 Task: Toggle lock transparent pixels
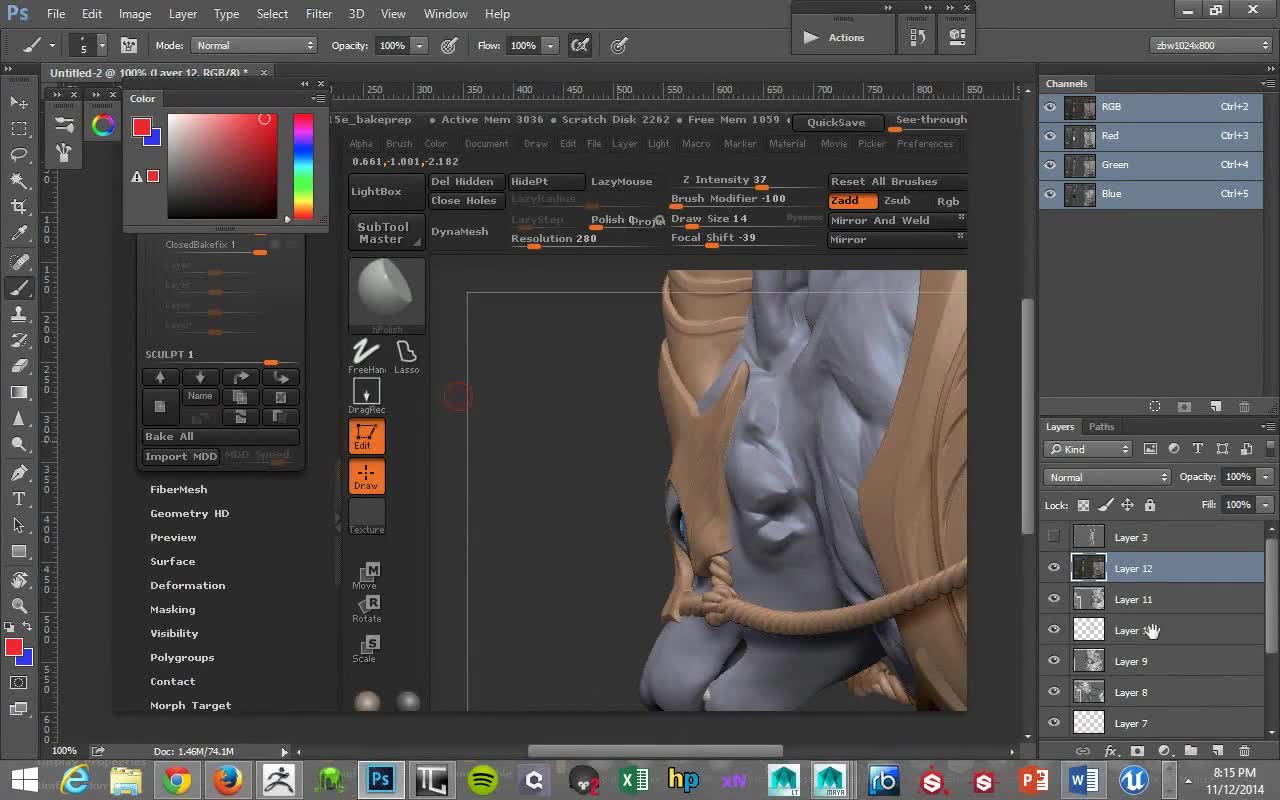[x=1083, y=505]
